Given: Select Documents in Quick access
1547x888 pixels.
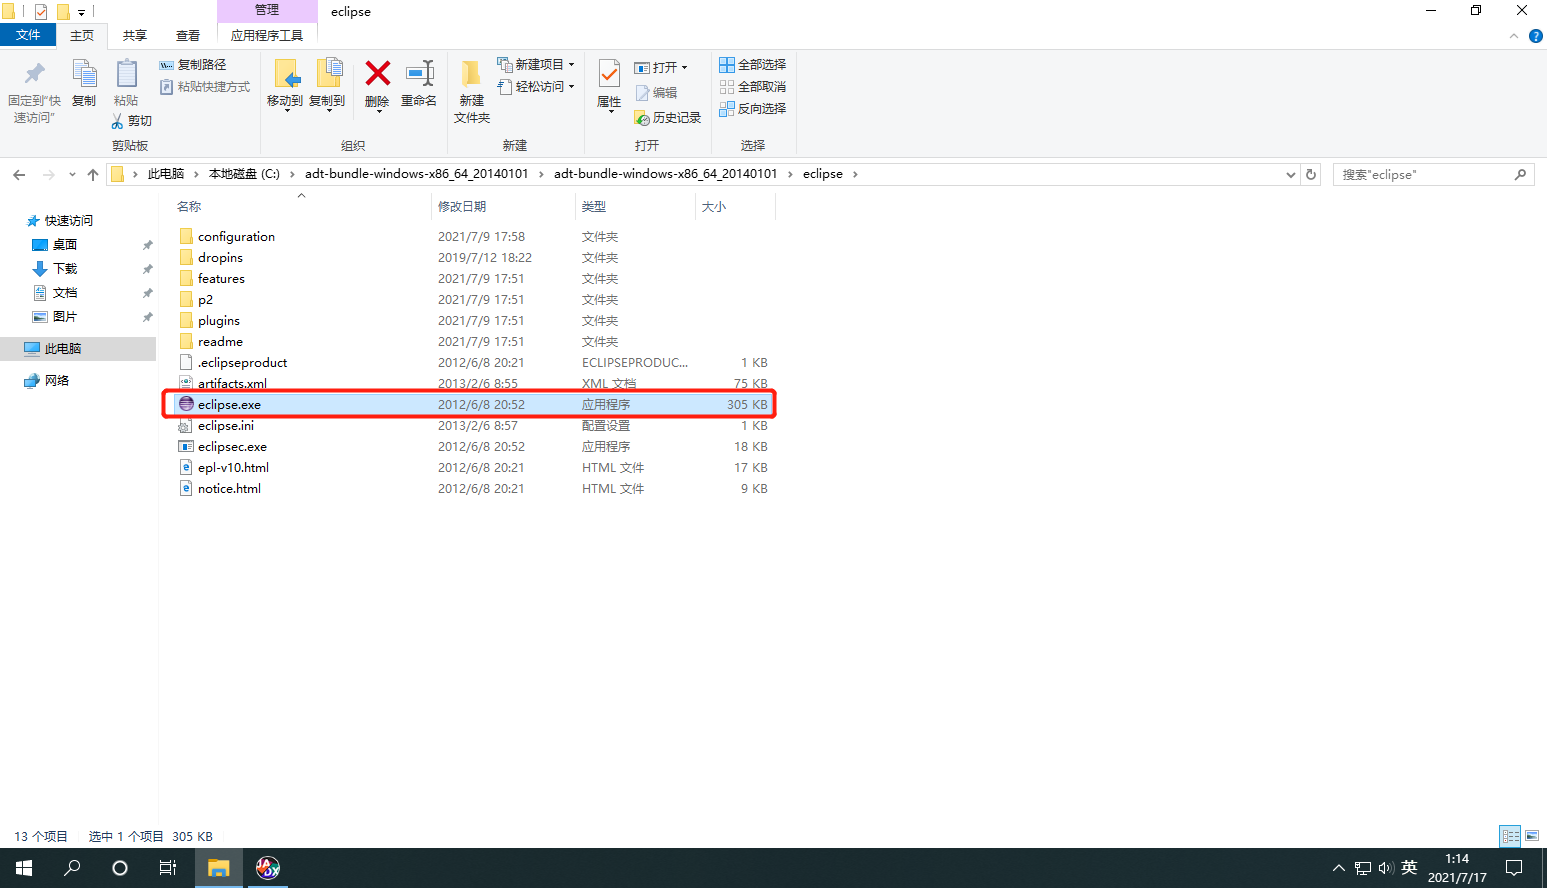Looking at the screenshot, I should [x=65, y=293].
